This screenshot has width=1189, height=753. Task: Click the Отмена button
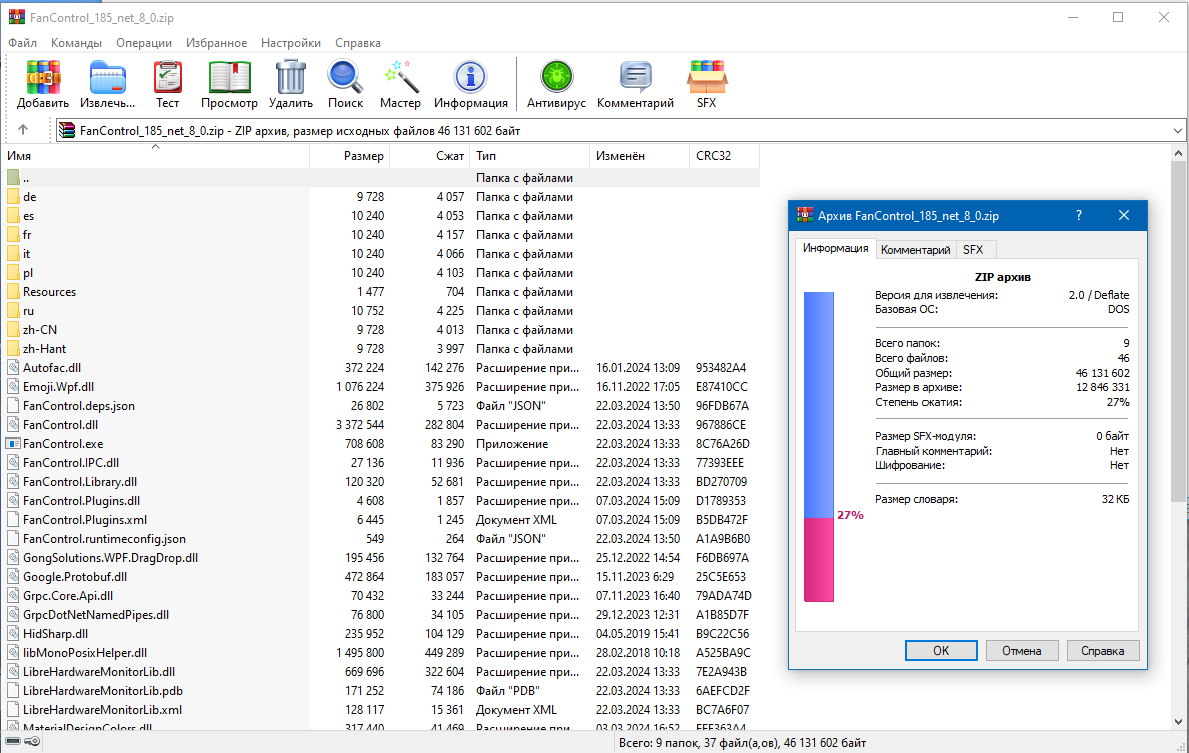click(1022, 651)
